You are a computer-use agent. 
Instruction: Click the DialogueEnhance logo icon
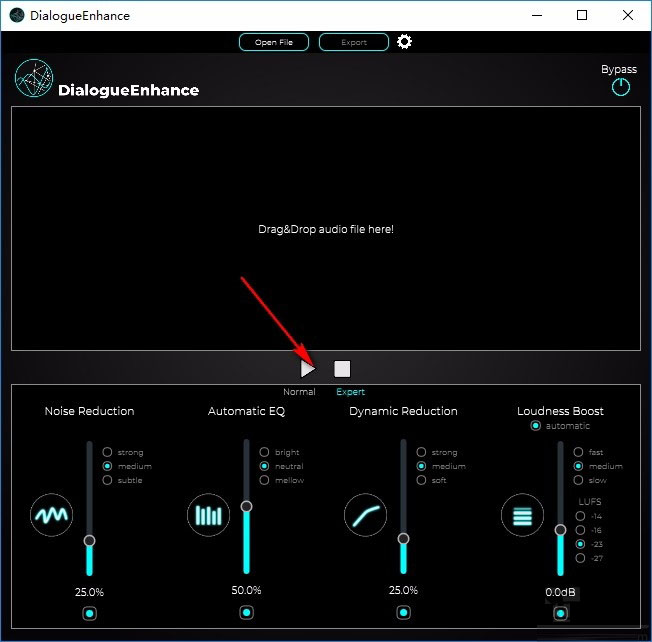34,78
